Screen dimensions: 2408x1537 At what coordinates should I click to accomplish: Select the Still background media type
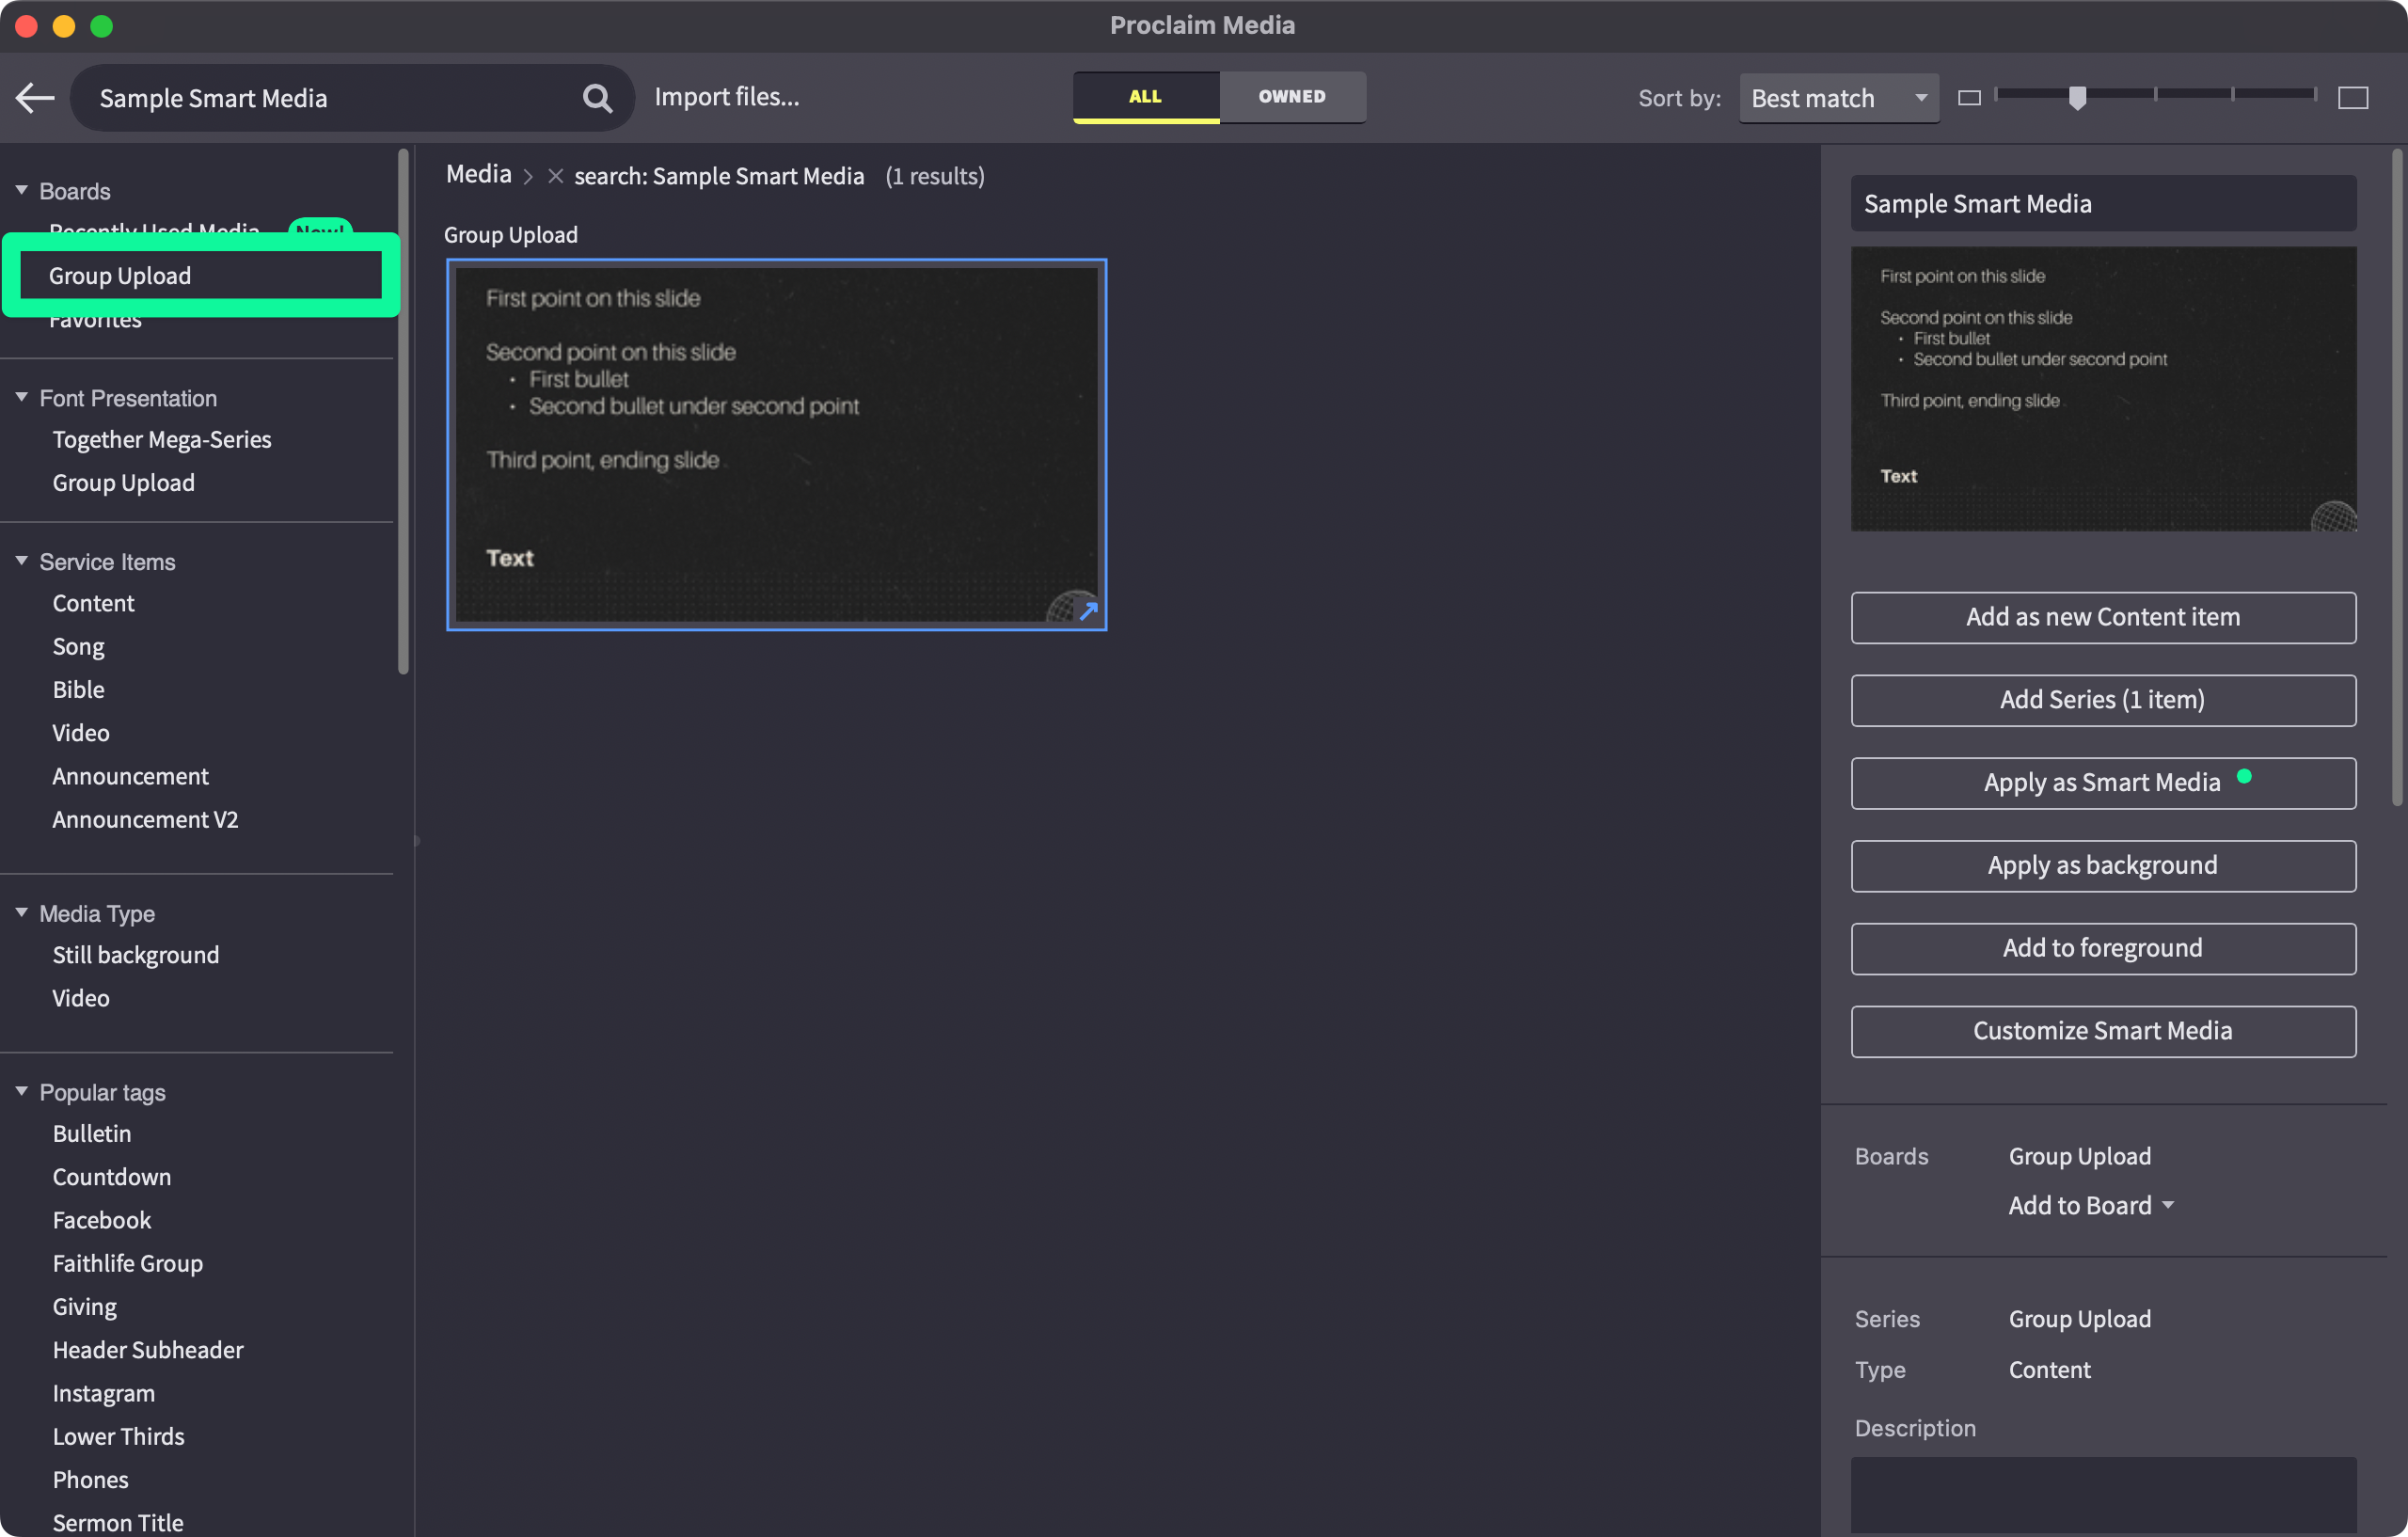coord(135,954)
